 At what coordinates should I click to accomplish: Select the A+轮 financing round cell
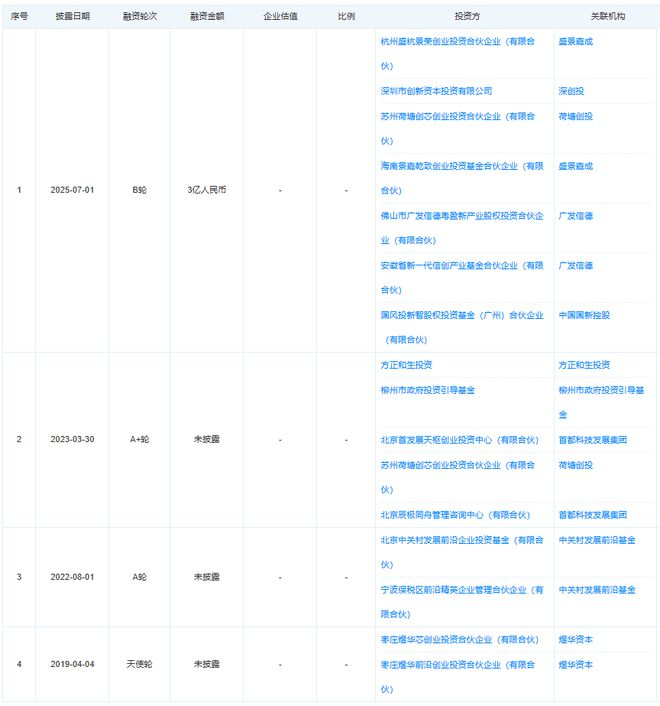tap(140, 439)
